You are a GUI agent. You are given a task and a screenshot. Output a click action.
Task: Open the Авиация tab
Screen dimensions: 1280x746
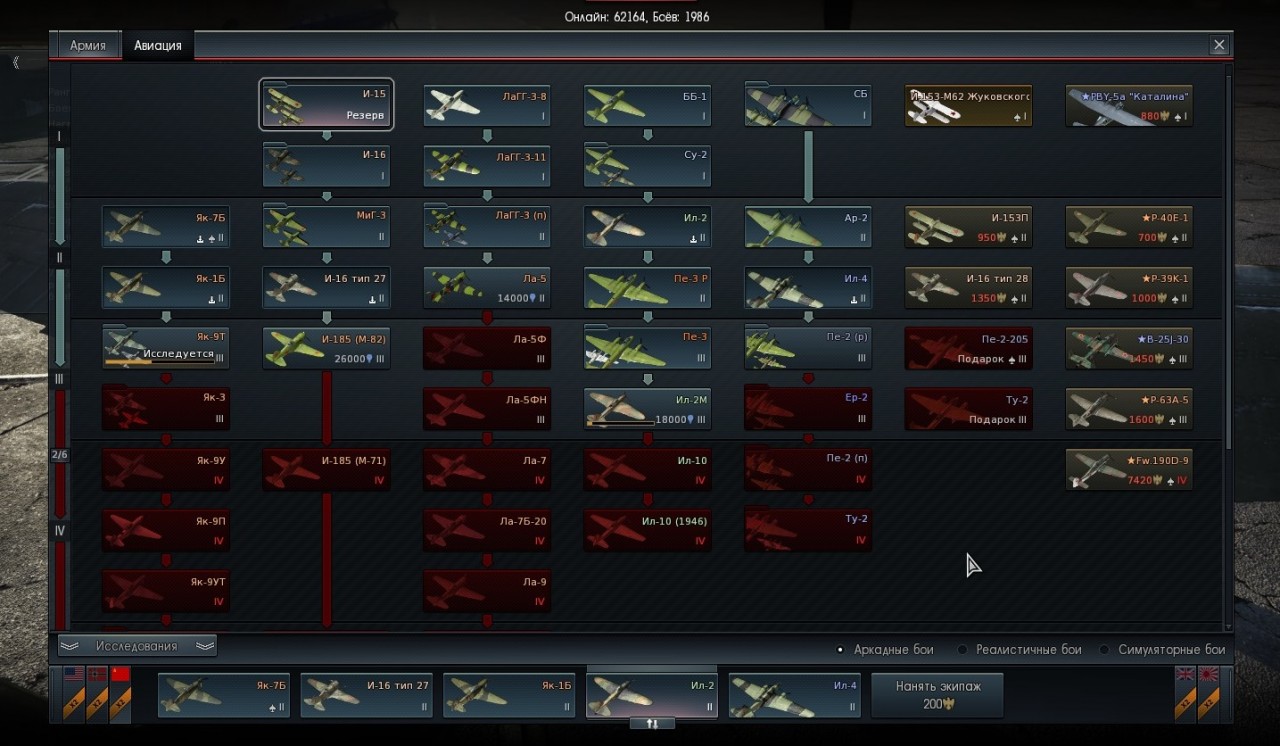pos(158,46)
